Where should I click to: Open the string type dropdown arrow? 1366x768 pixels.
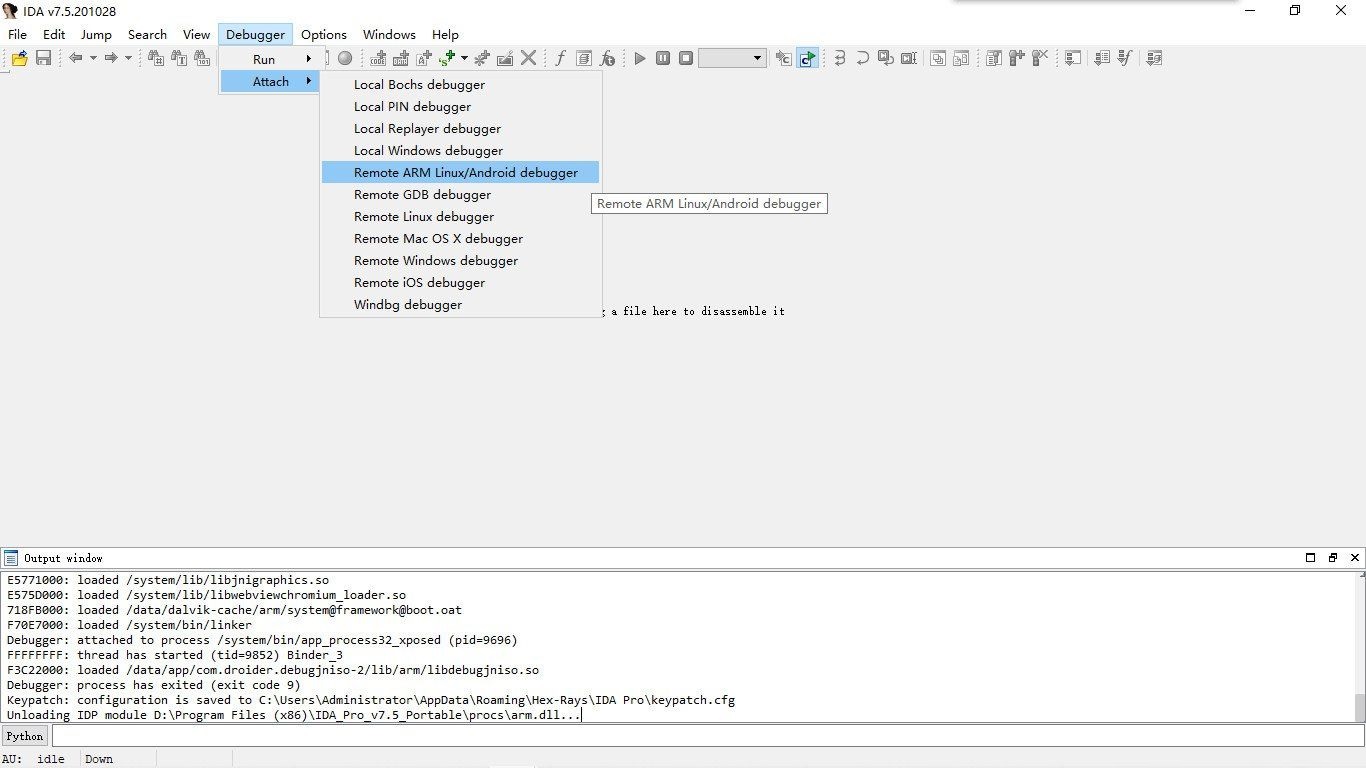click(464, 58)
